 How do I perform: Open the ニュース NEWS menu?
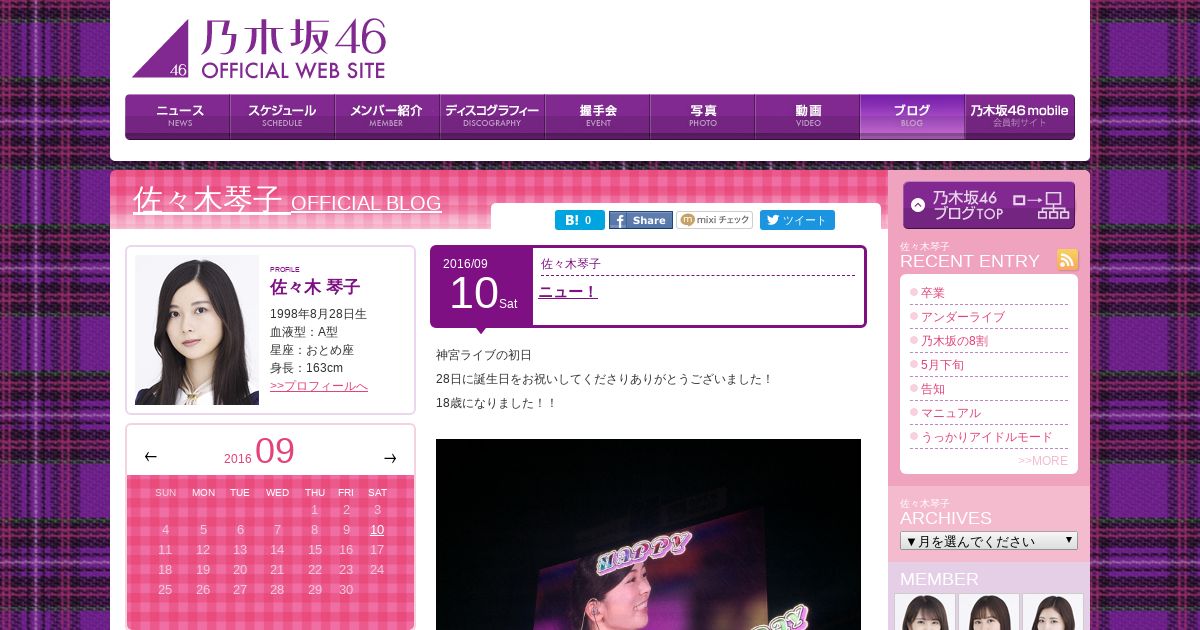178,117
